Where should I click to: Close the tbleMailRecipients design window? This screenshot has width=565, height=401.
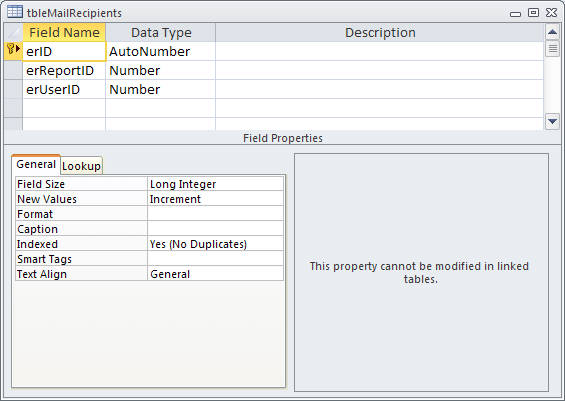(x=551, y=13)
